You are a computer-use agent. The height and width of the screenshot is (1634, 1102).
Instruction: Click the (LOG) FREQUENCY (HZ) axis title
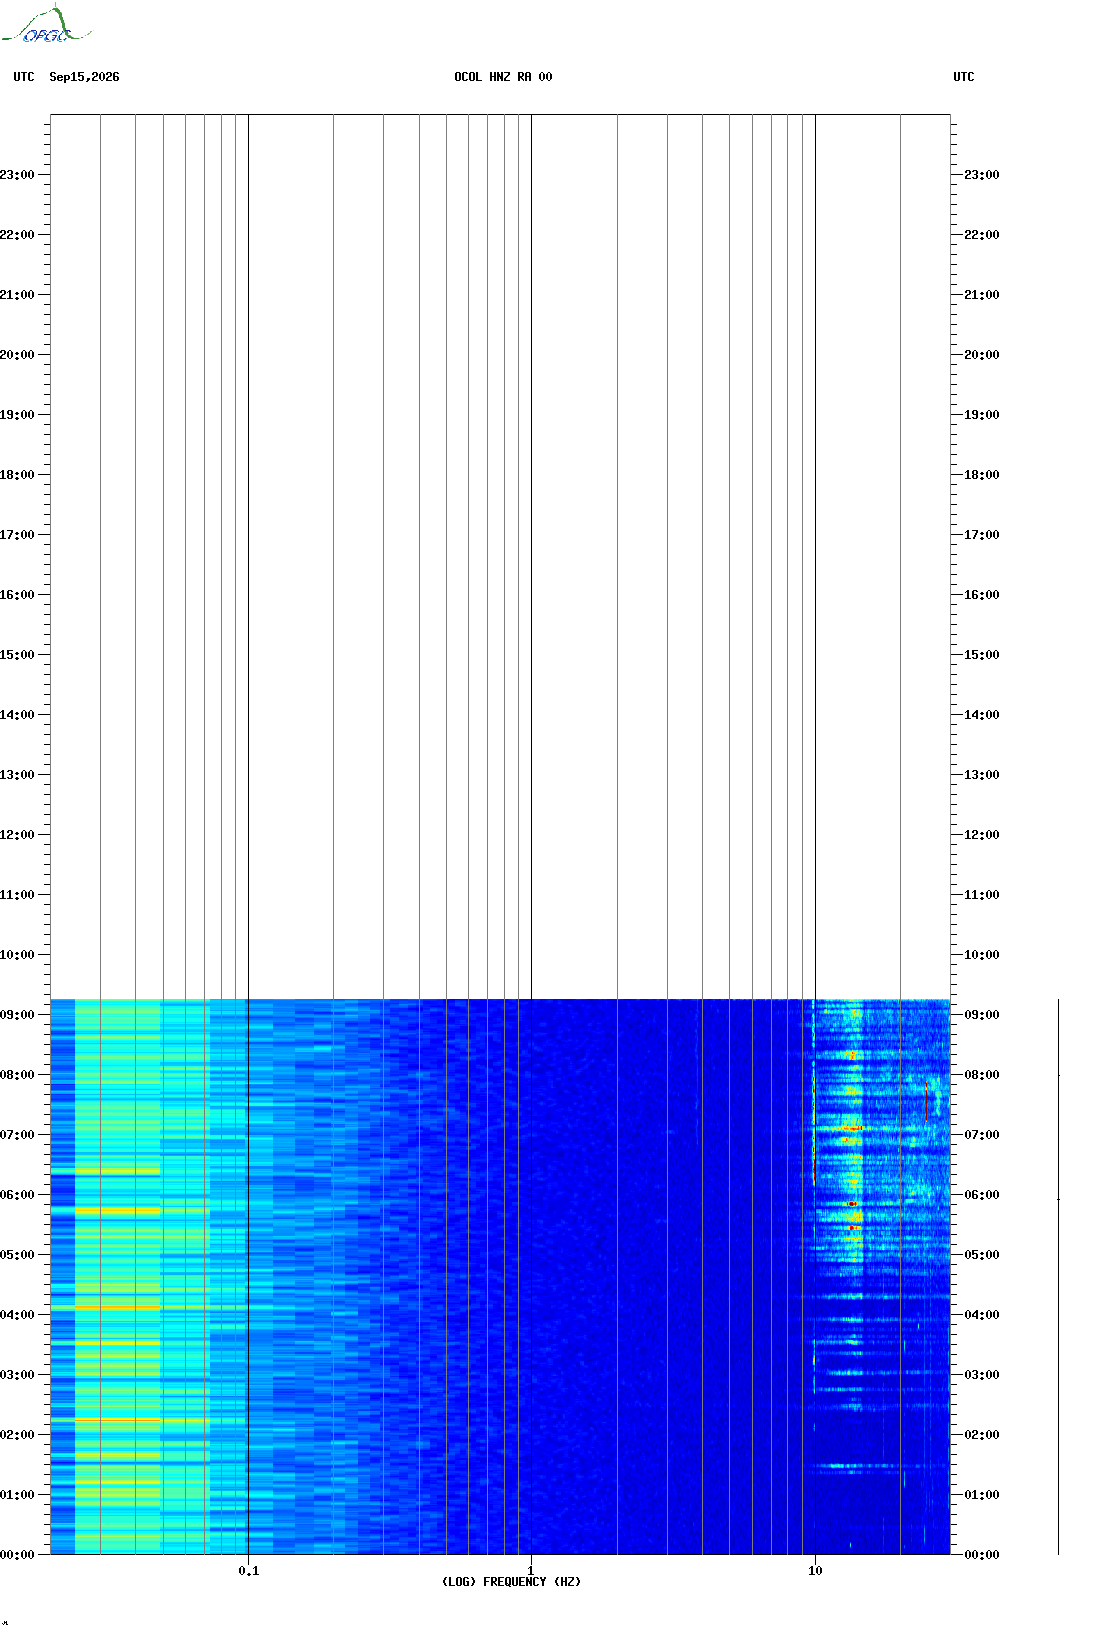point(511,1582)
